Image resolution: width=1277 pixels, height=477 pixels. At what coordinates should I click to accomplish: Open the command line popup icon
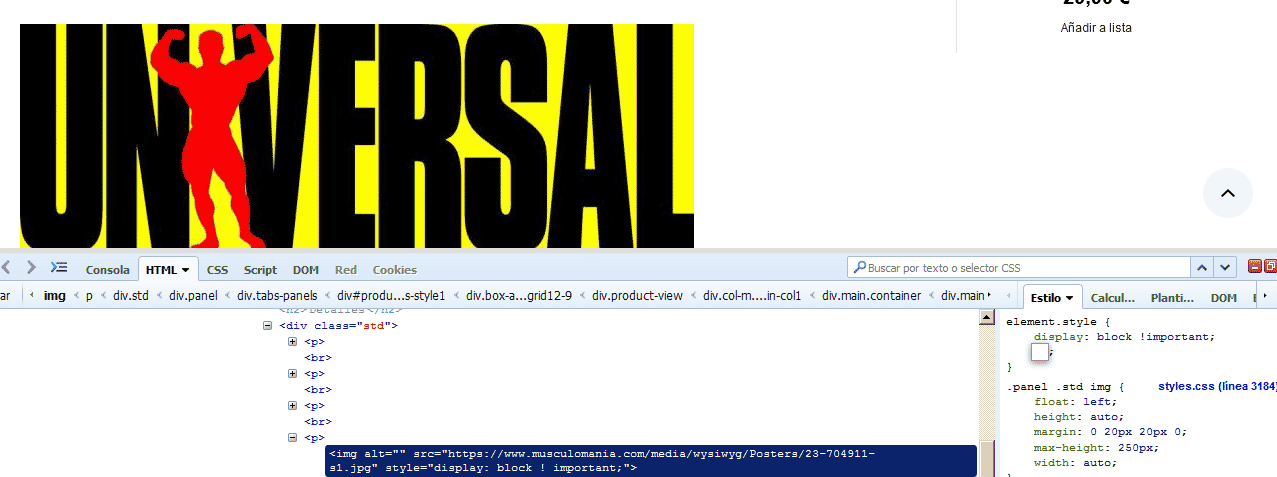point(59,267)
